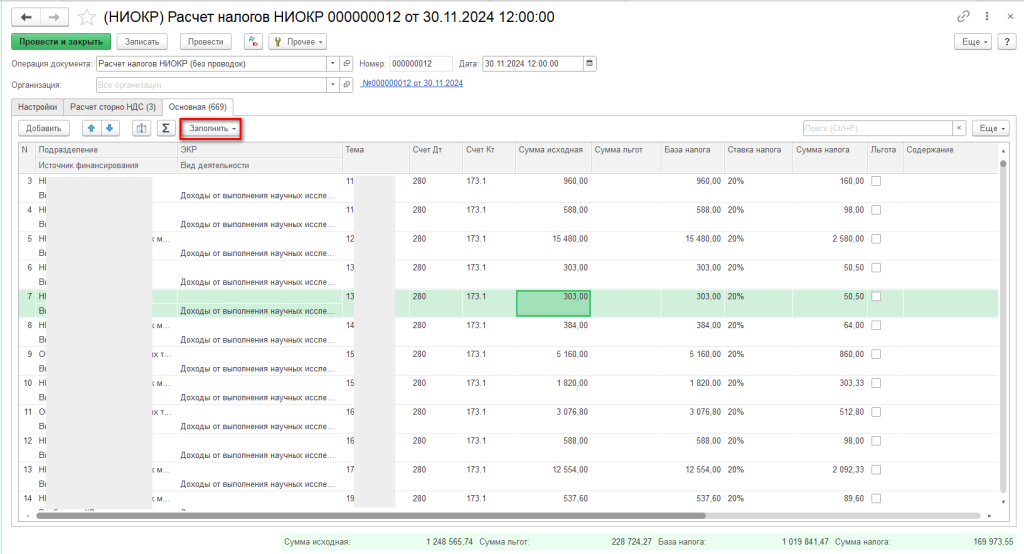Screen dimensions: 1024x554
Task: Click the sigma totals icon in table toolbar
Action: point(166,128)
